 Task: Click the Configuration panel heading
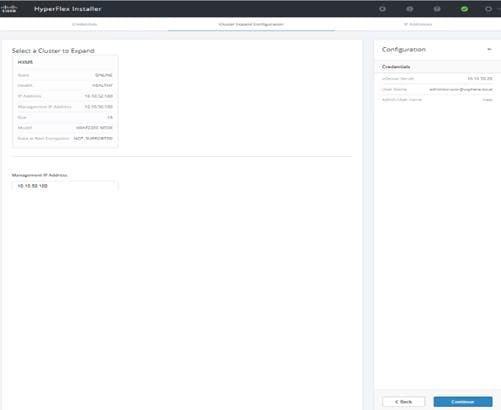coord(404,49)
